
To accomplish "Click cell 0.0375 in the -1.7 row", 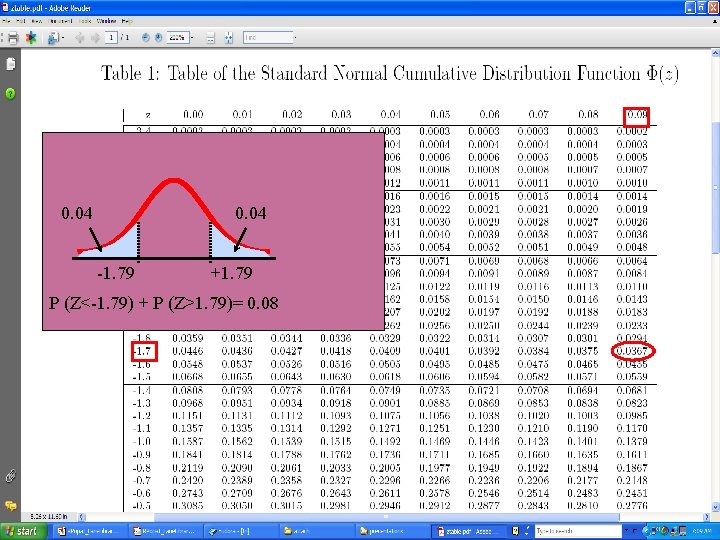I will point(583,351).
